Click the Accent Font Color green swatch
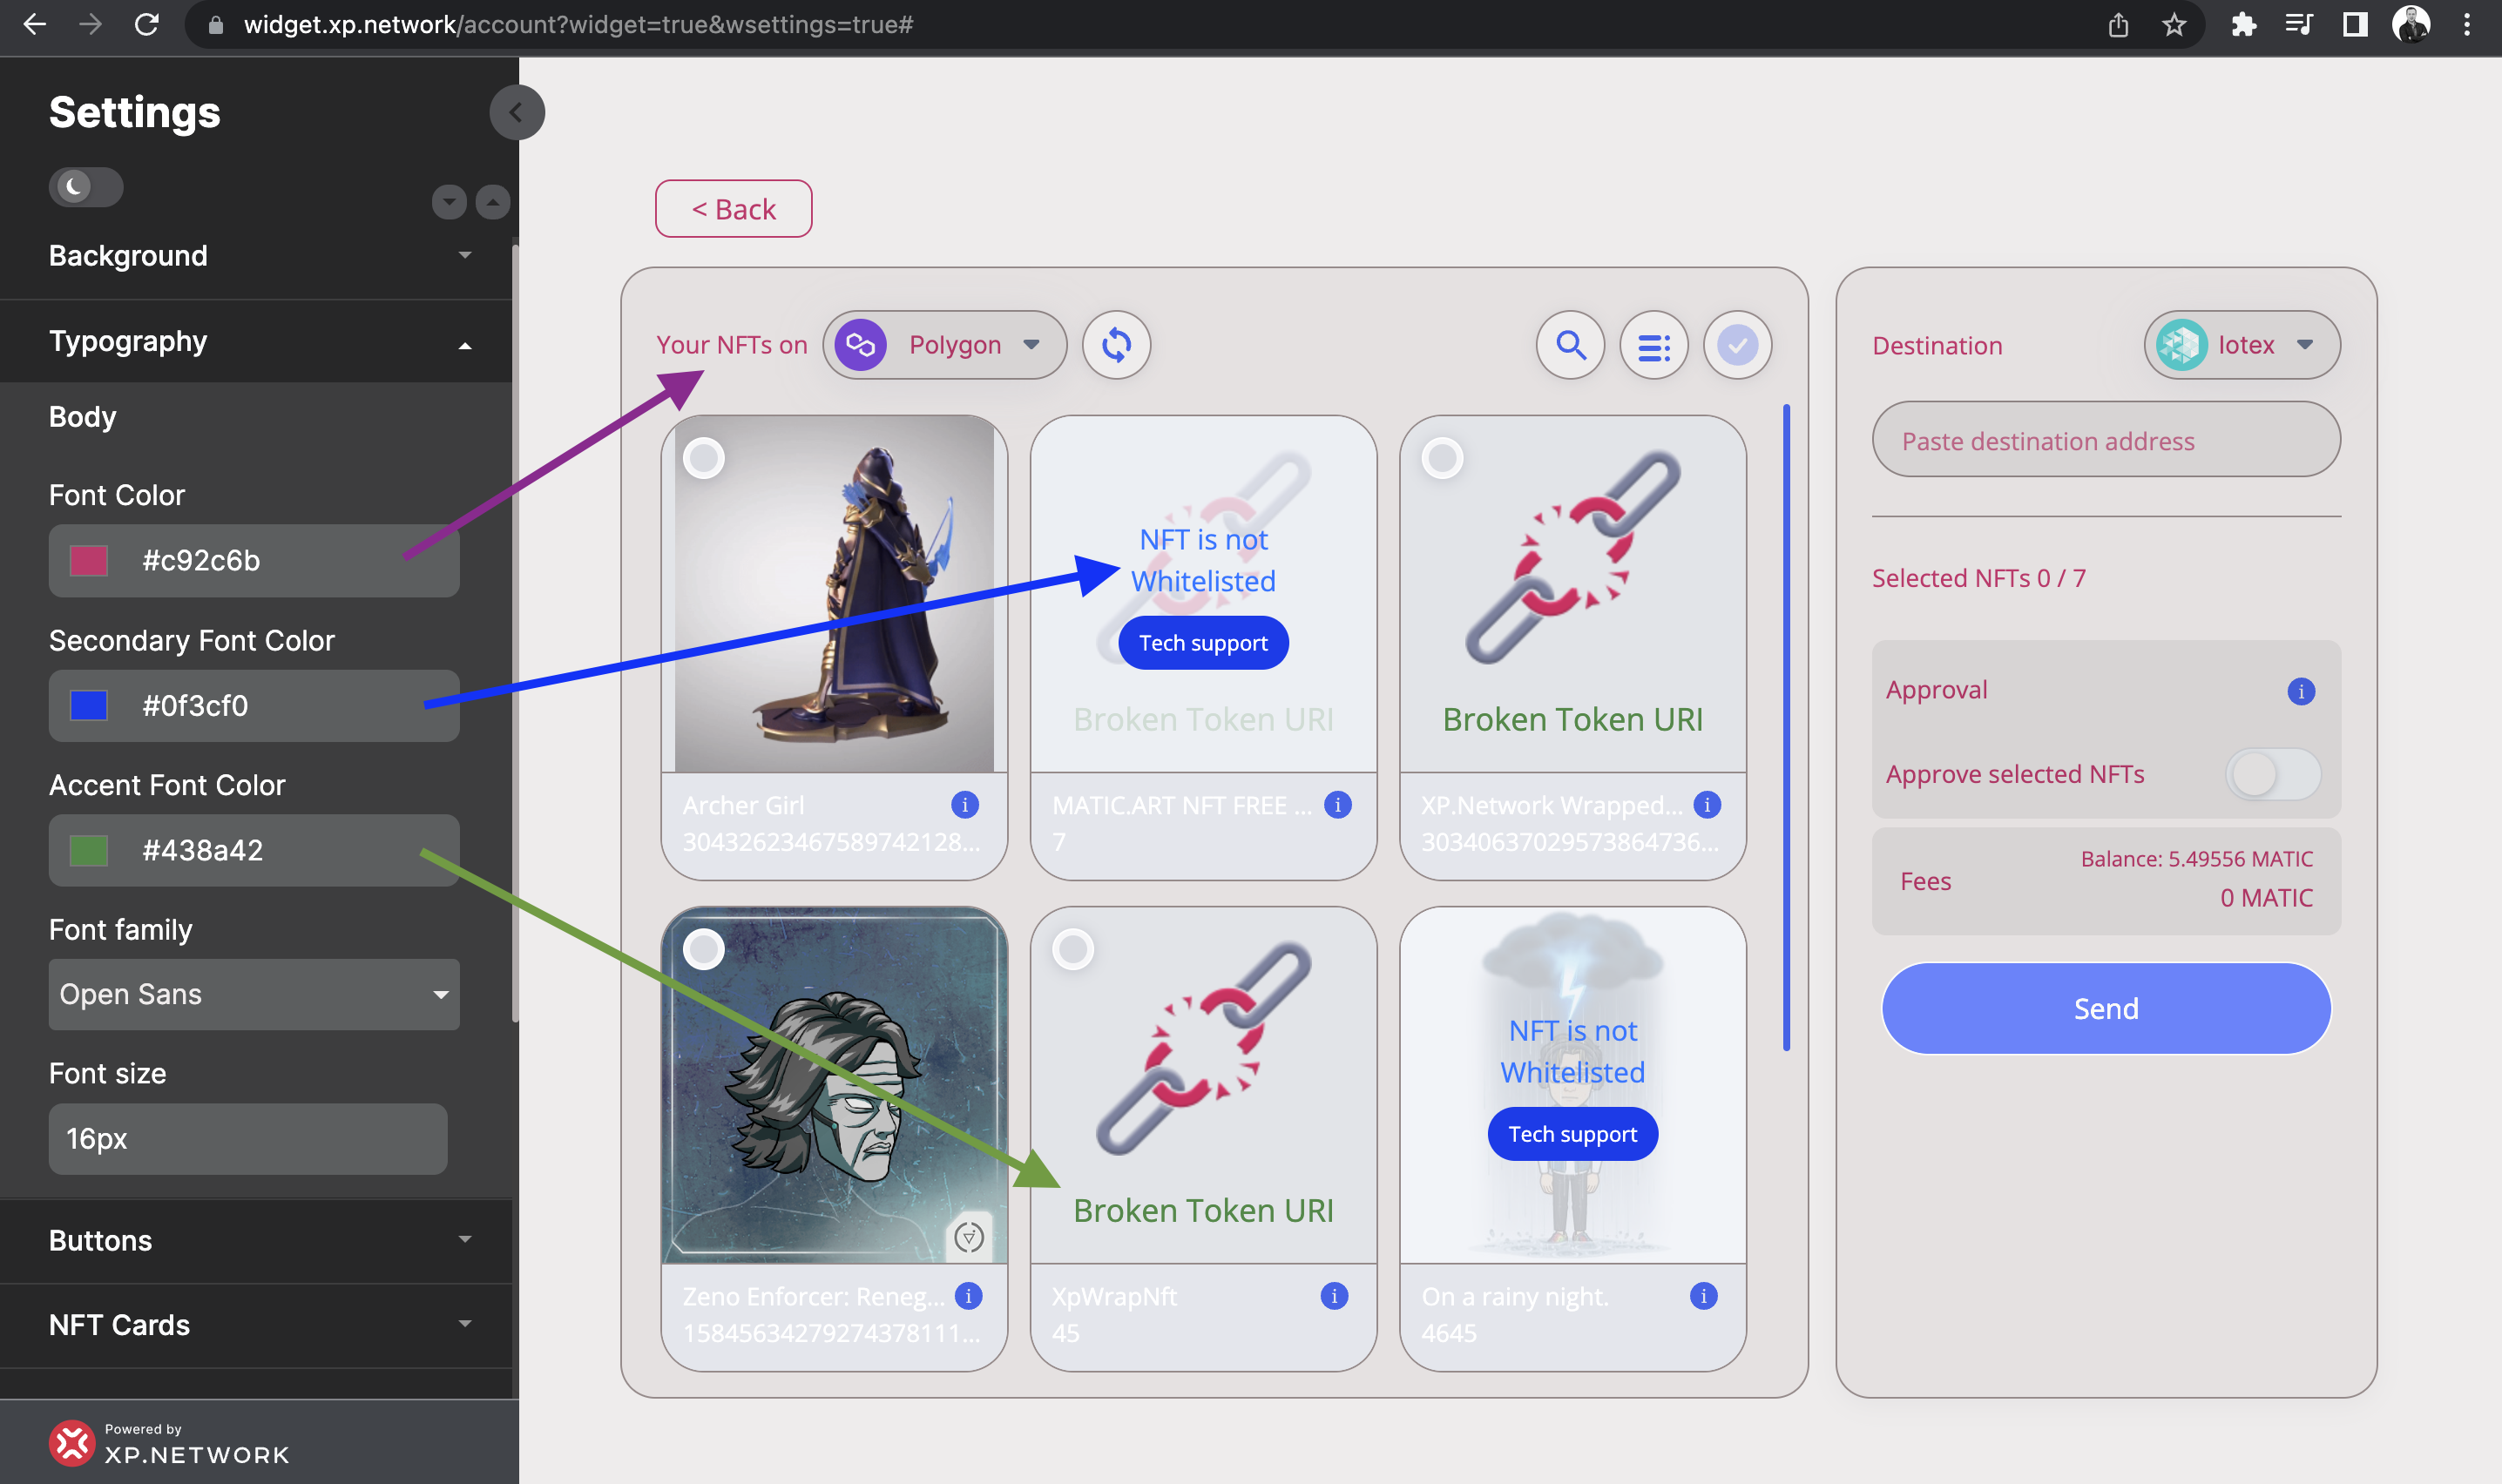The width and height of the screenshot is (2502, 1484). (x=89, y=851)
